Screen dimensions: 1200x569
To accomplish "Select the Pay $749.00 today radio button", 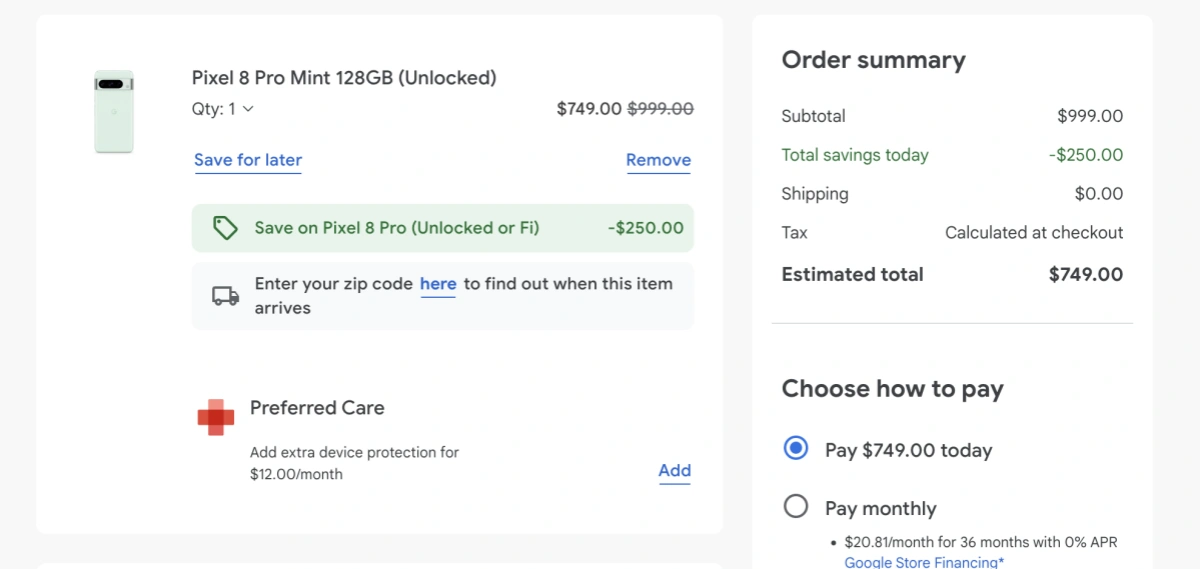I will 796,449.
